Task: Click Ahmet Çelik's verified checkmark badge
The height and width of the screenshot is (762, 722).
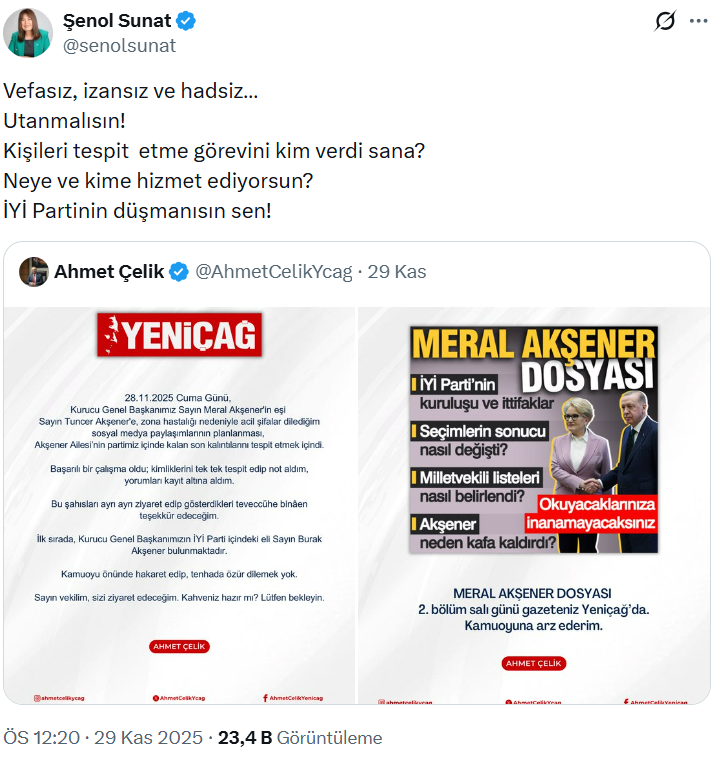Action: 179,272
